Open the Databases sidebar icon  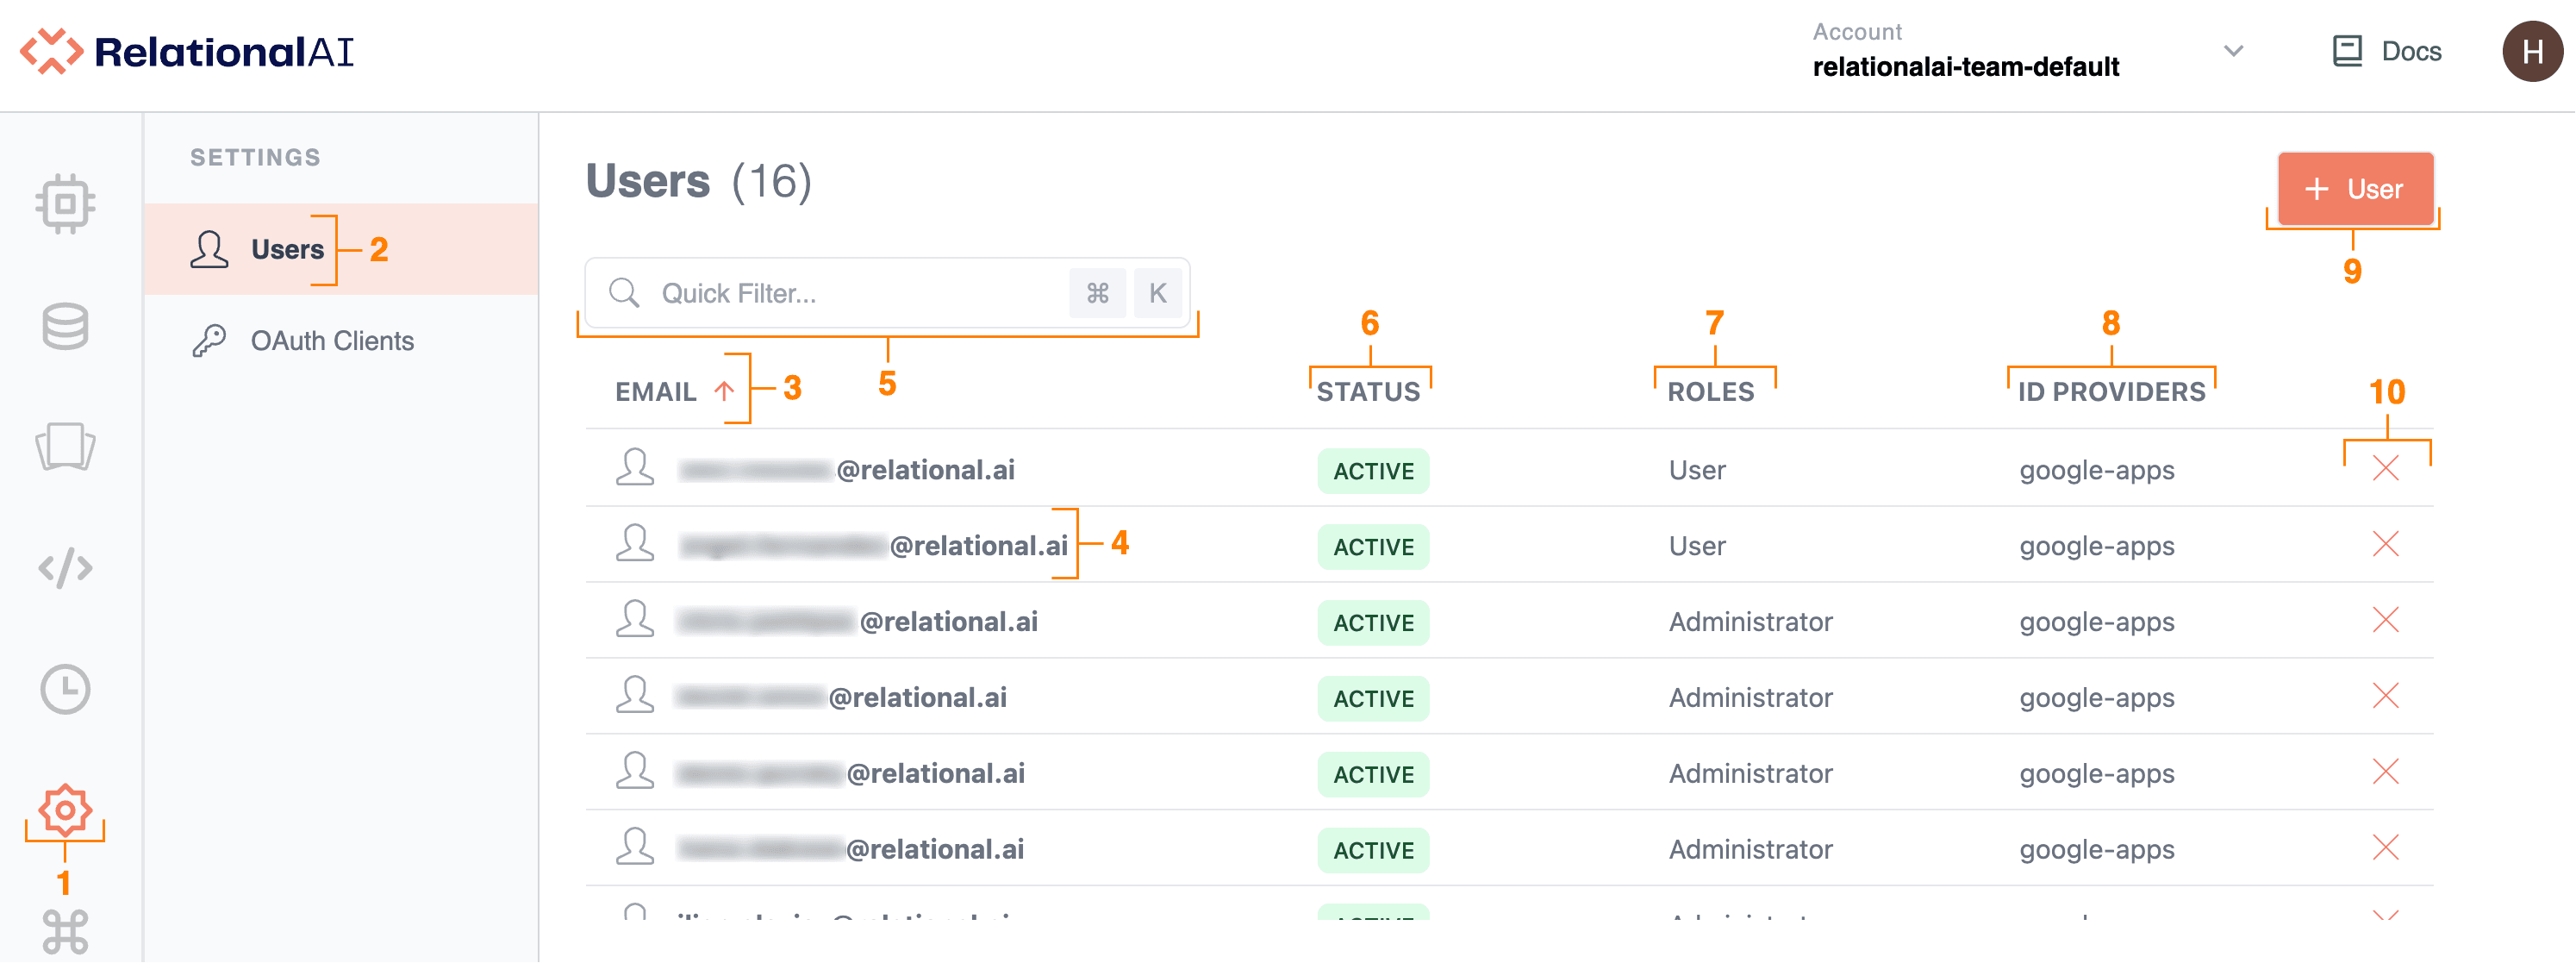[65, 326]
